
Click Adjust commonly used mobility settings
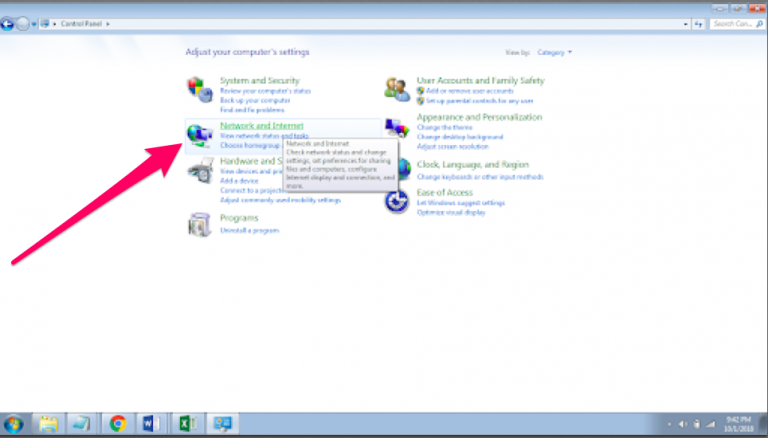click(280, 200)
